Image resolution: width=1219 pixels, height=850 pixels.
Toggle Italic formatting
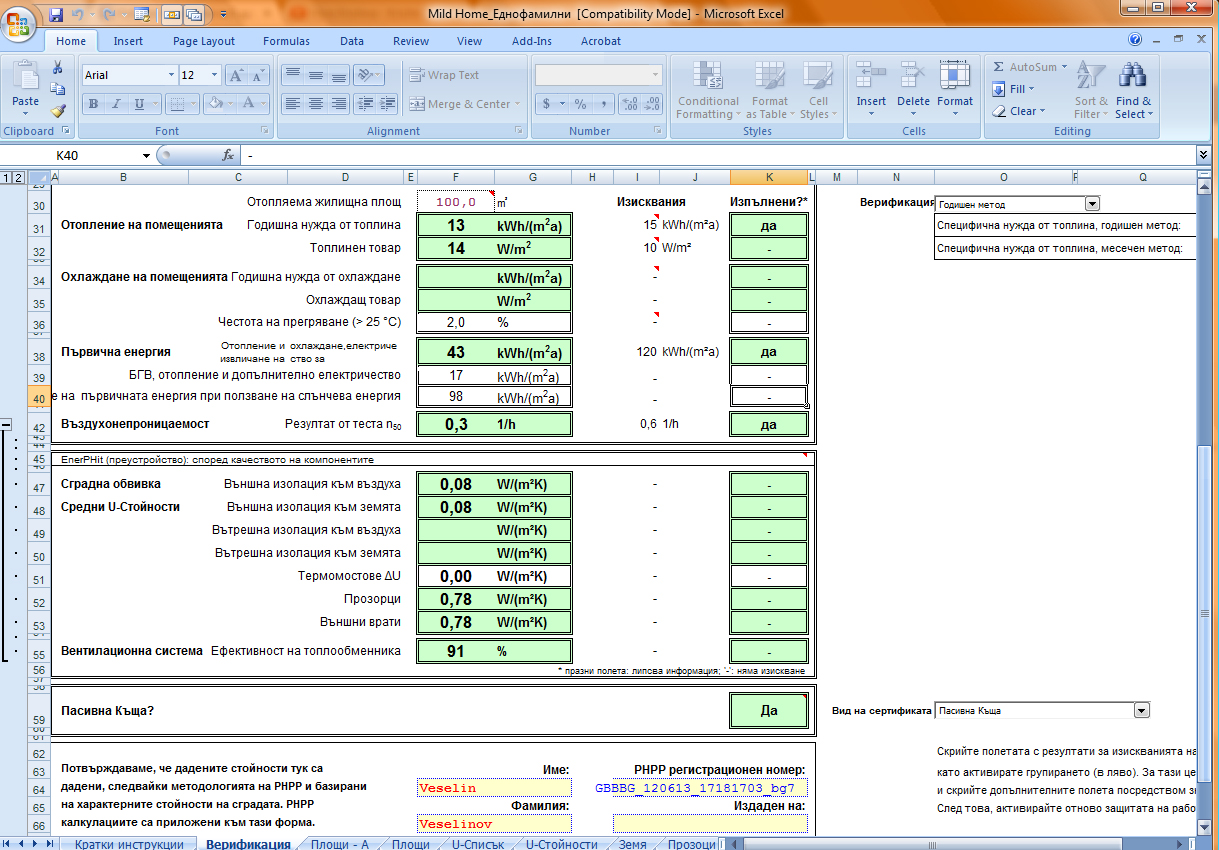(116, 104)
